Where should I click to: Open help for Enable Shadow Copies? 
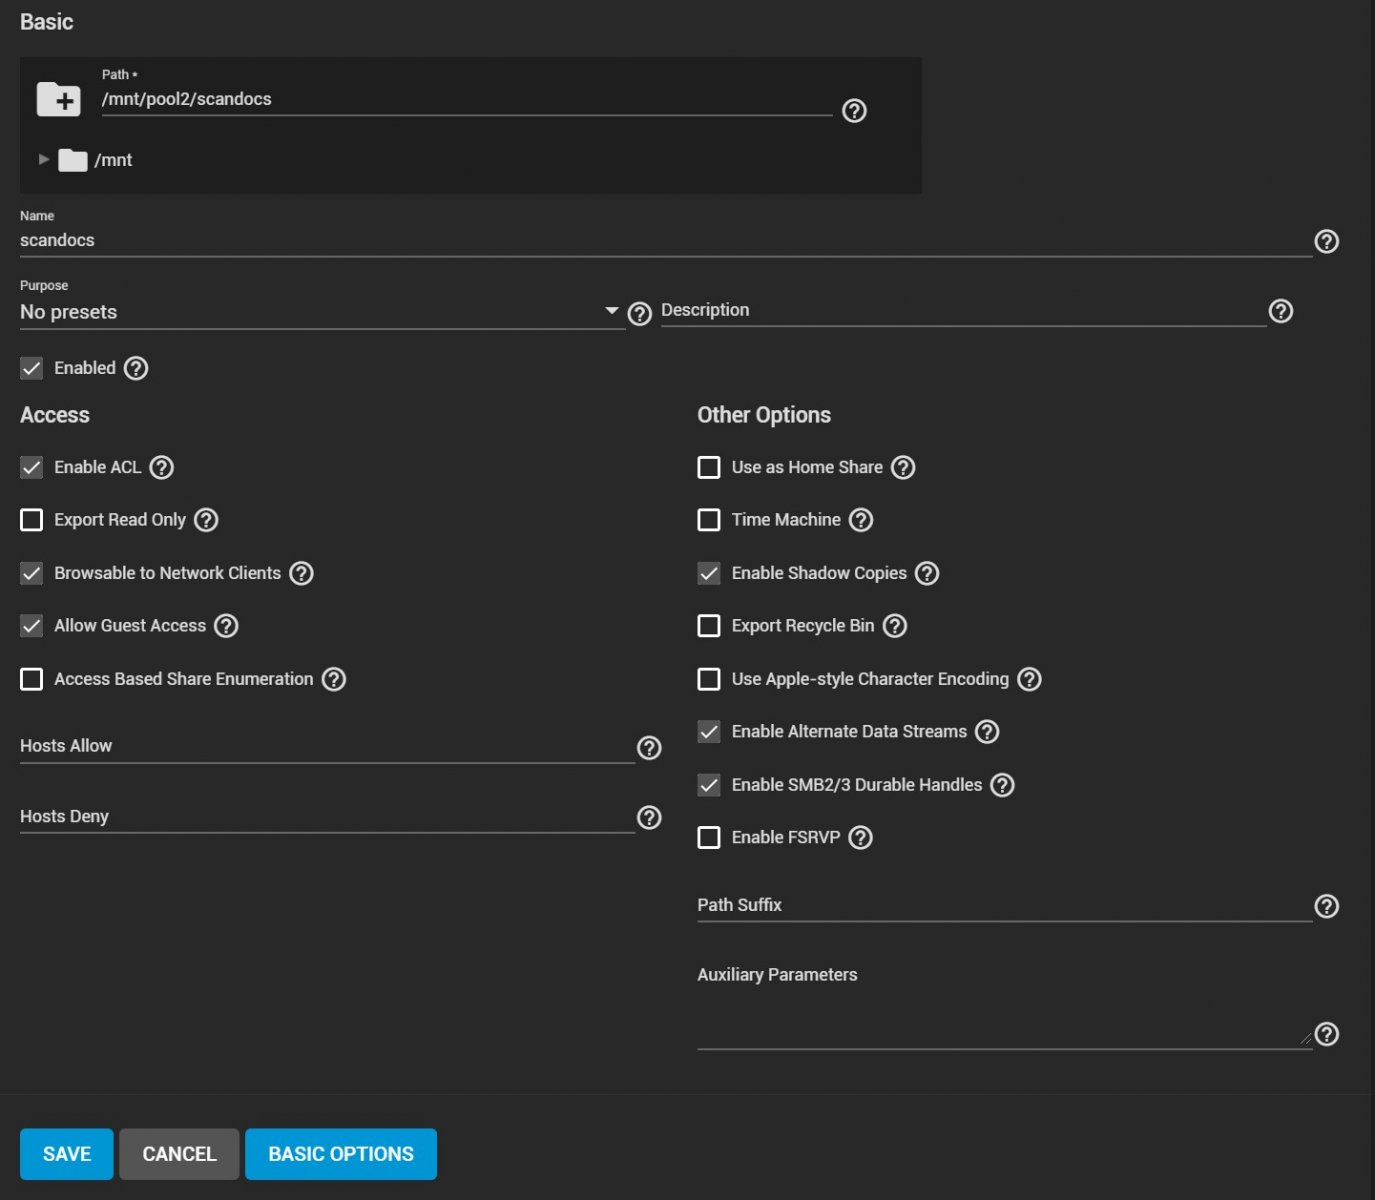(x=927, y=573)
